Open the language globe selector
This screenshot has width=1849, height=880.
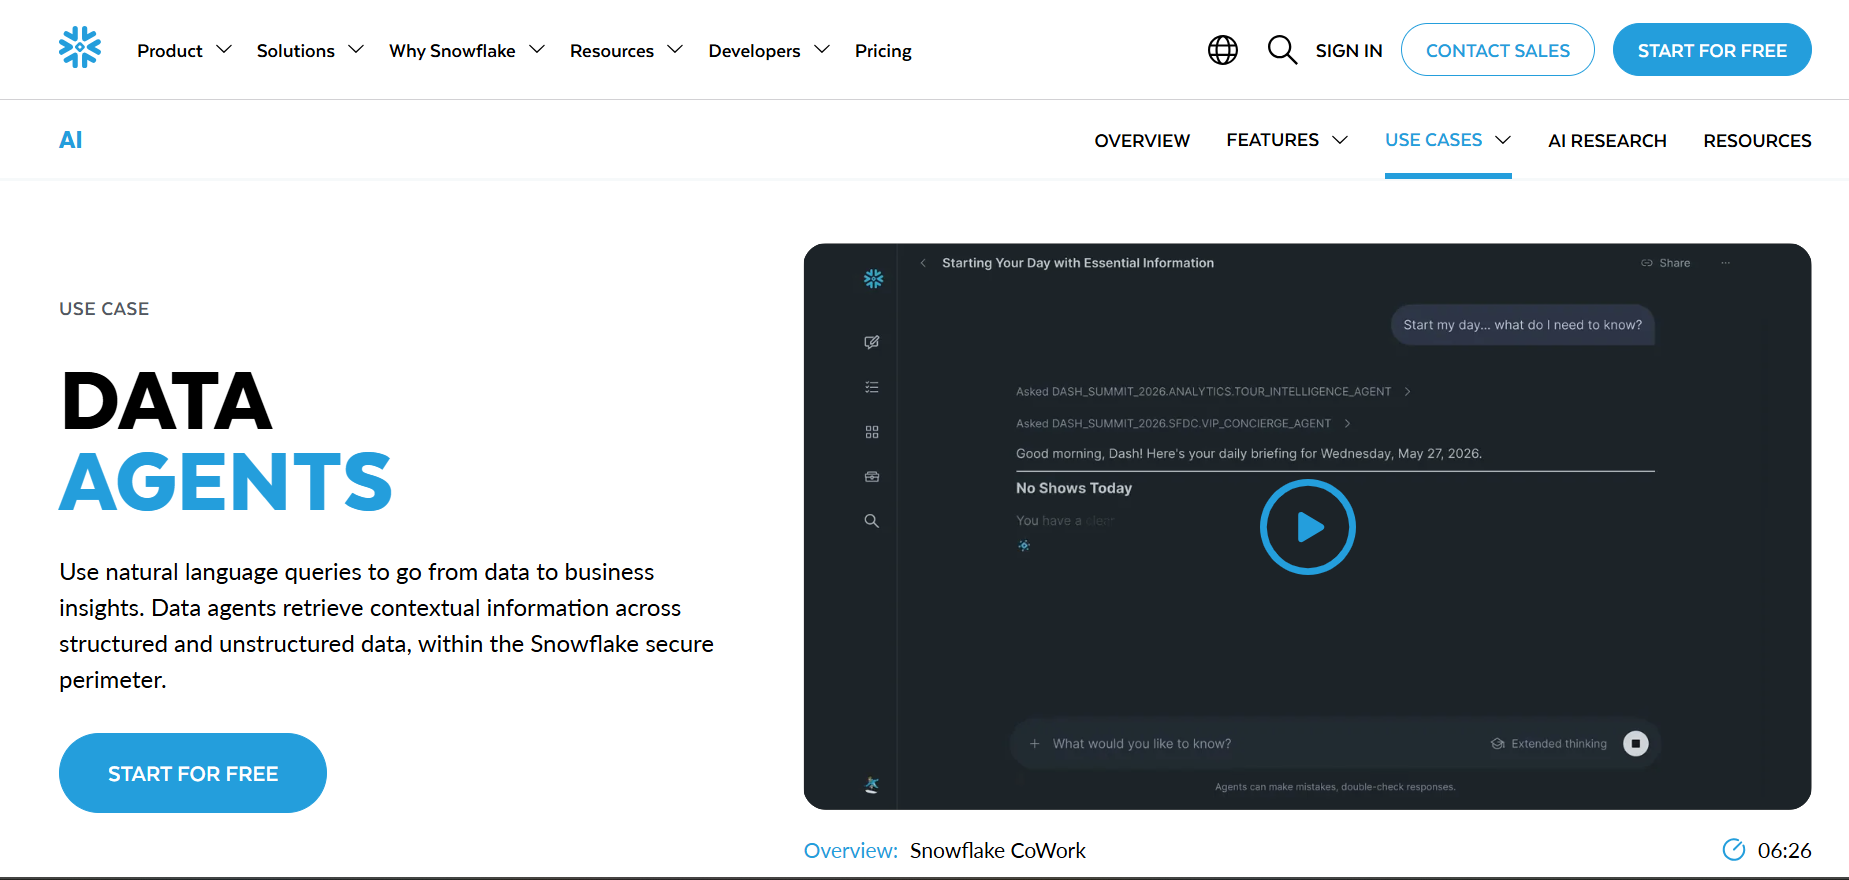[1222, 50]
